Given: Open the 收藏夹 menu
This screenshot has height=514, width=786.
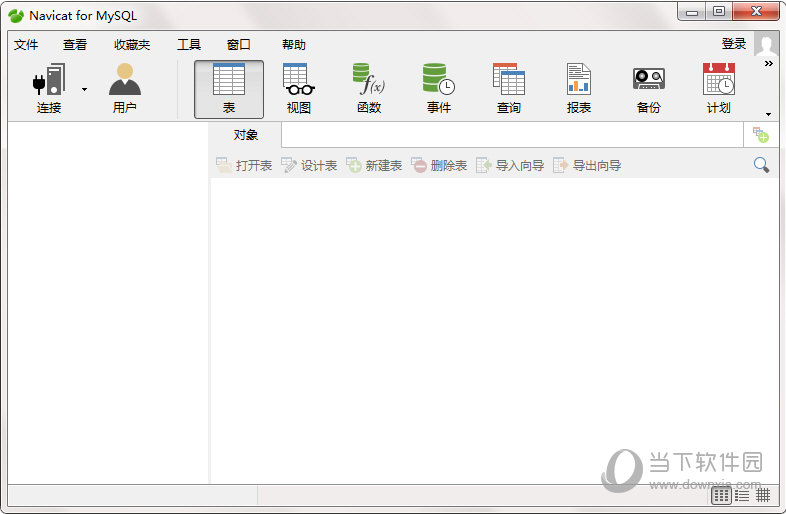Looking at the screenshot, I should (132, 45).
